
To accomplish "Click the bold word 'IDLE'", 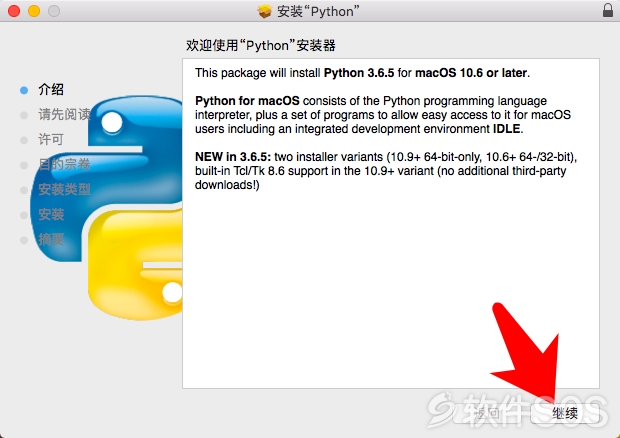I will coord(506,129).
